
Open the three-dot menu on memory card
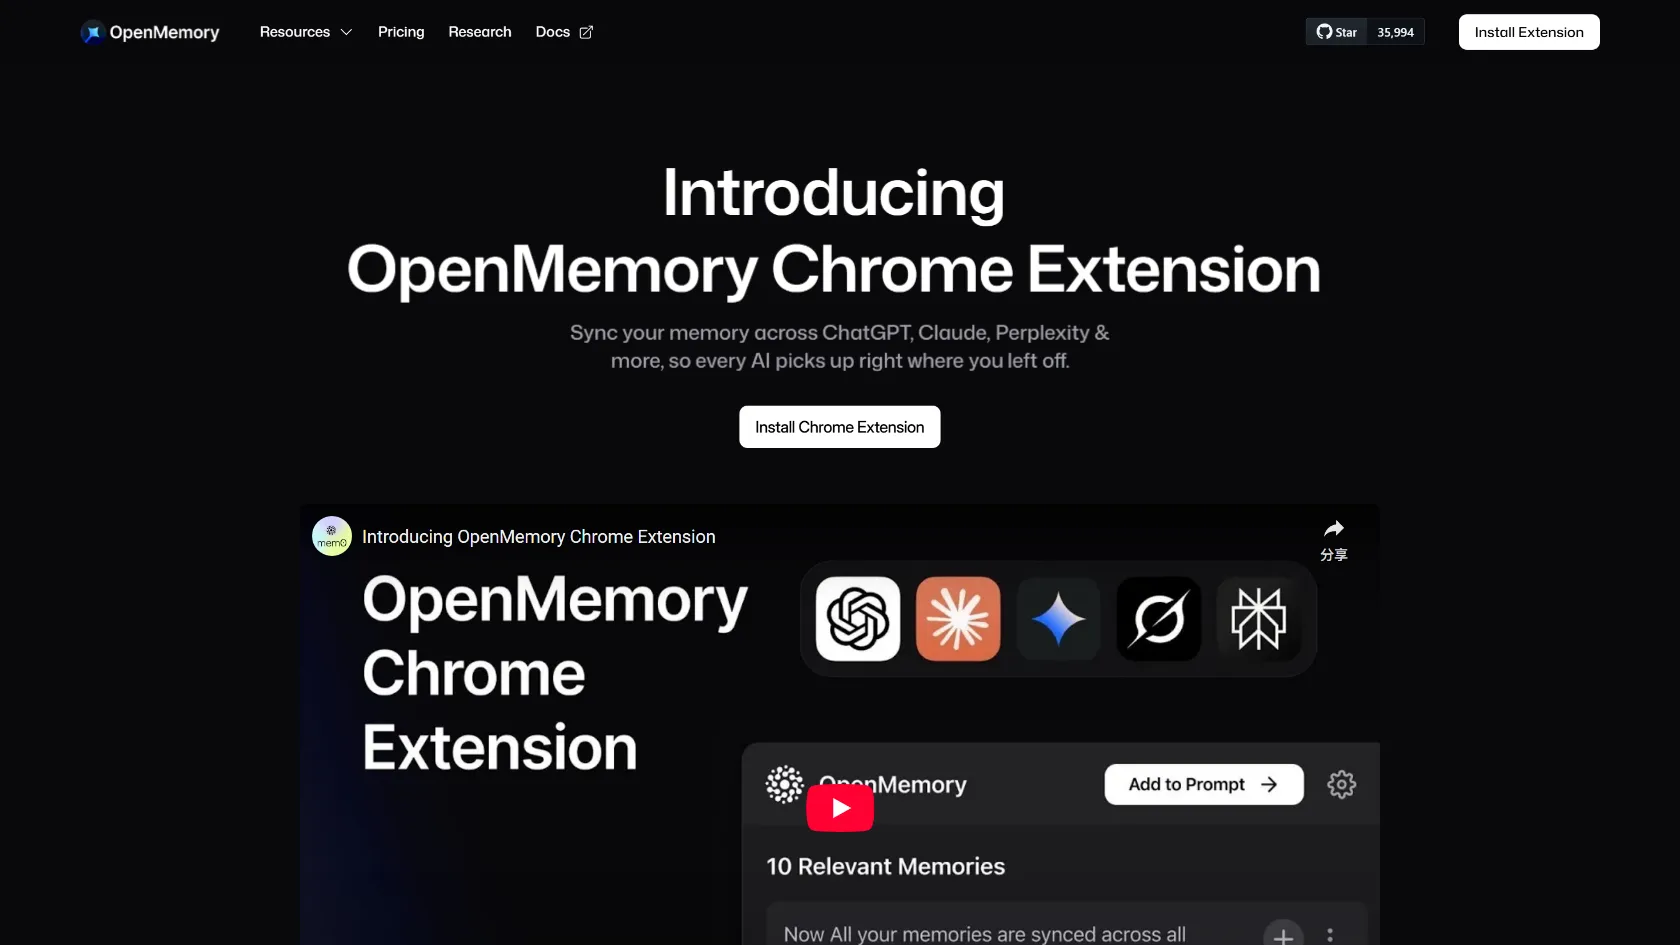(1330, 936)
